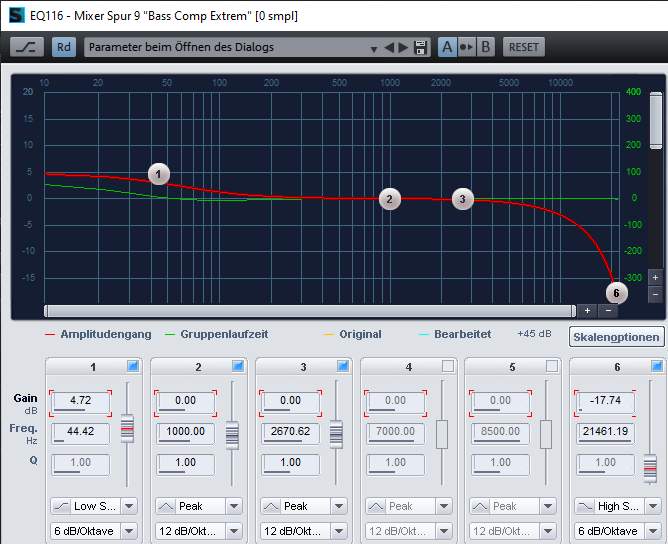
Task: Switch to comparison setting B
Action: point(486,47)
